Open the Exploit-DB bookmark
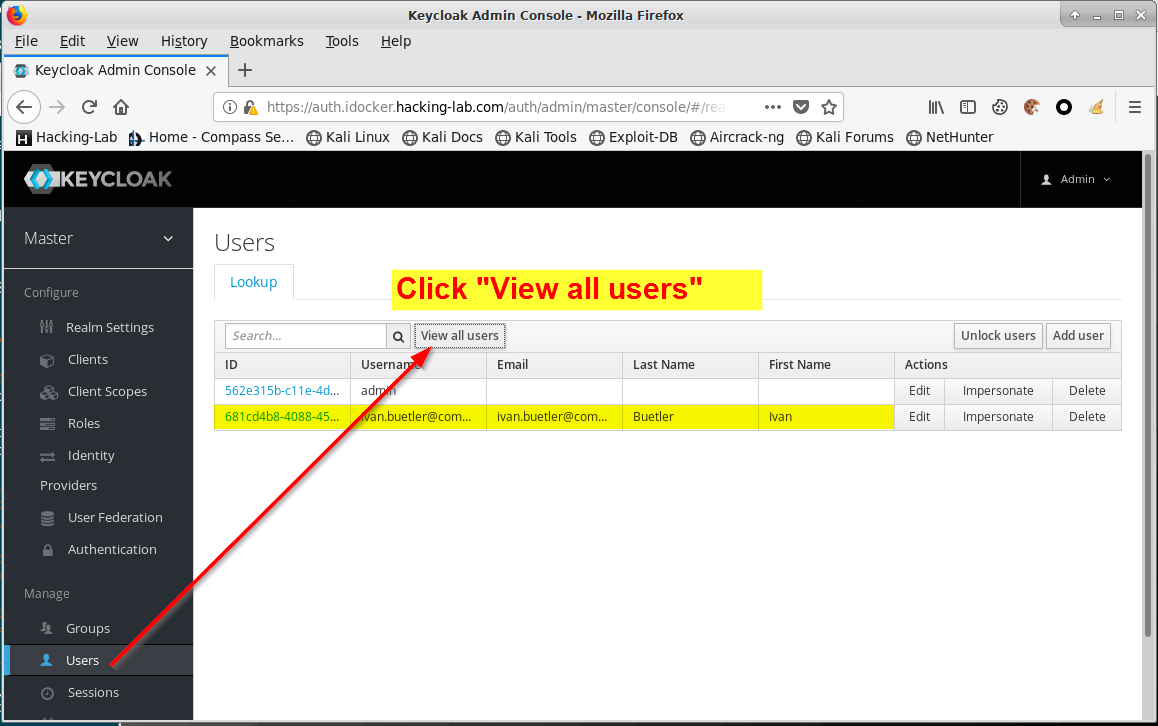Image resolution: width=1158 pixels, height=726 pixels. point(634,137)
